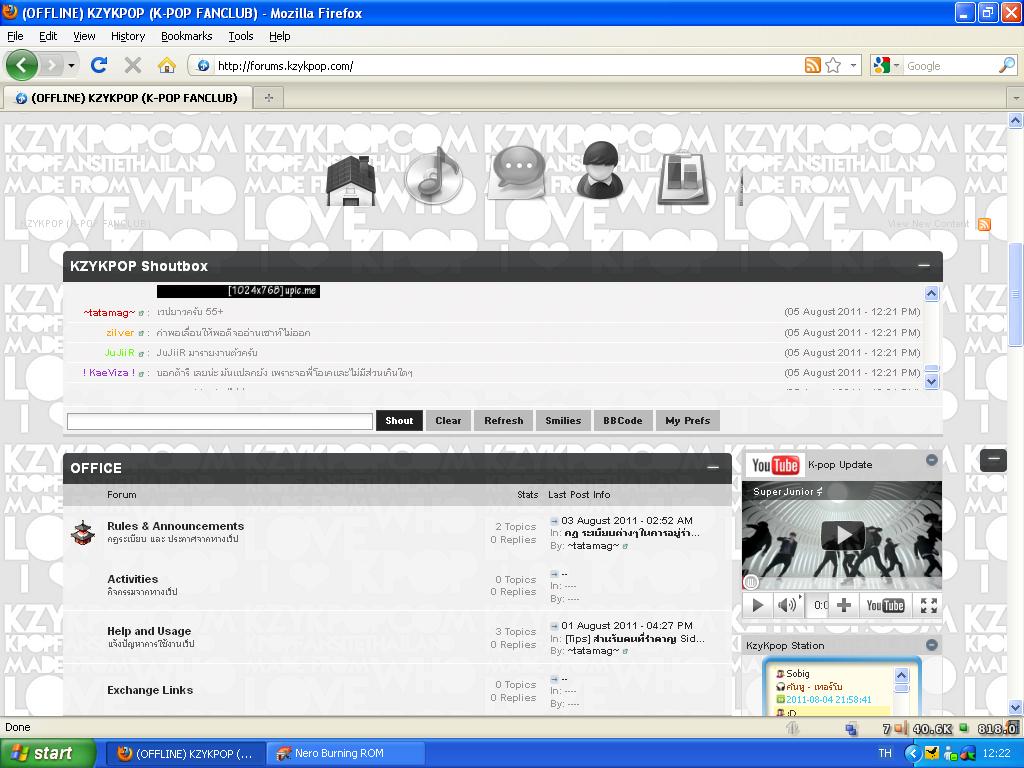
Task: Open a new tab with plus button
Action: (x=268, y=98)
